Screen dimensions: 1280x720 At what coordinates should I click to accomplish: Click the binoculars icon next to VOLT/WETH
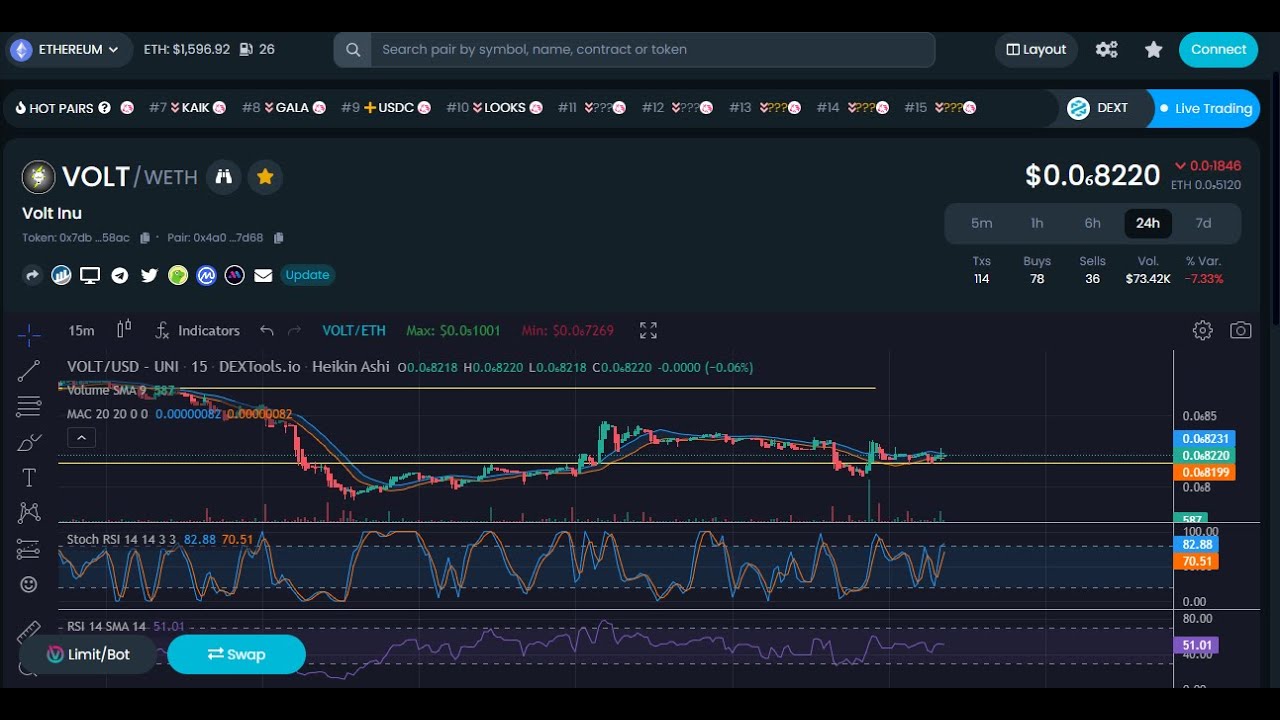click(224, 177)
